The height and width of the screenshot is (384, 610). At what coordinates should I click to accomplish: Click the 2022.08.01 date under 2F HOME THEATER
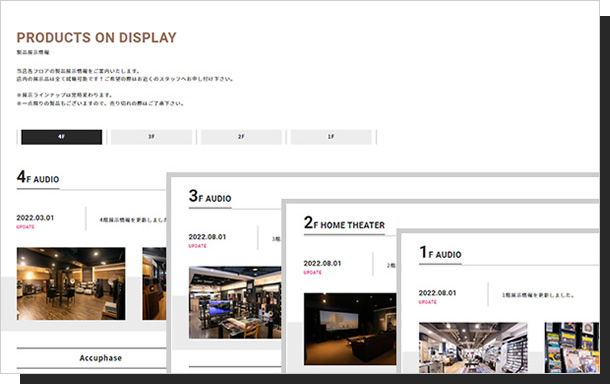(x=323, y=263)
